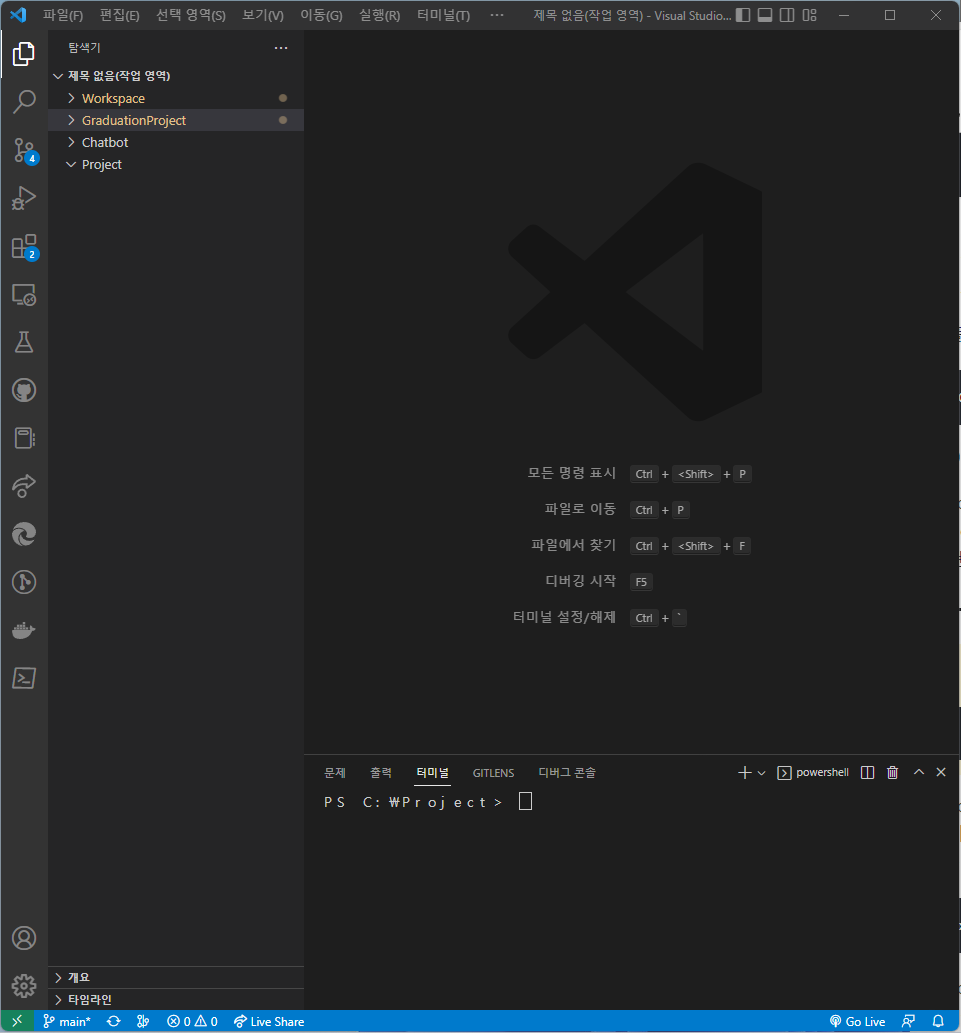Open Explorer more actions ellipsis
The width and height of the screenshot is (961, 1033).
point(281,47)
